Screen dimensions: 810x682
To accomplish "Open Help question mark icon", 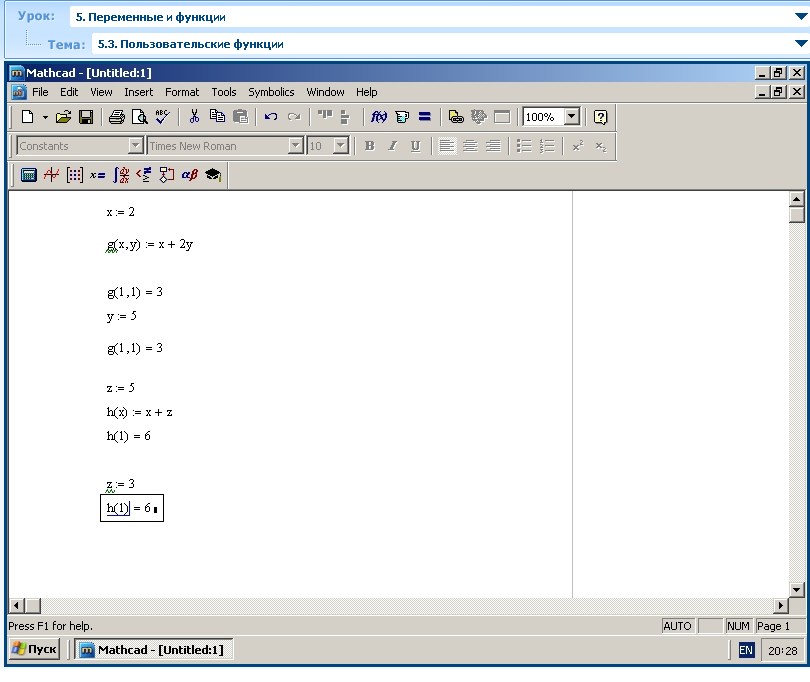I will (x=600, y=117).
